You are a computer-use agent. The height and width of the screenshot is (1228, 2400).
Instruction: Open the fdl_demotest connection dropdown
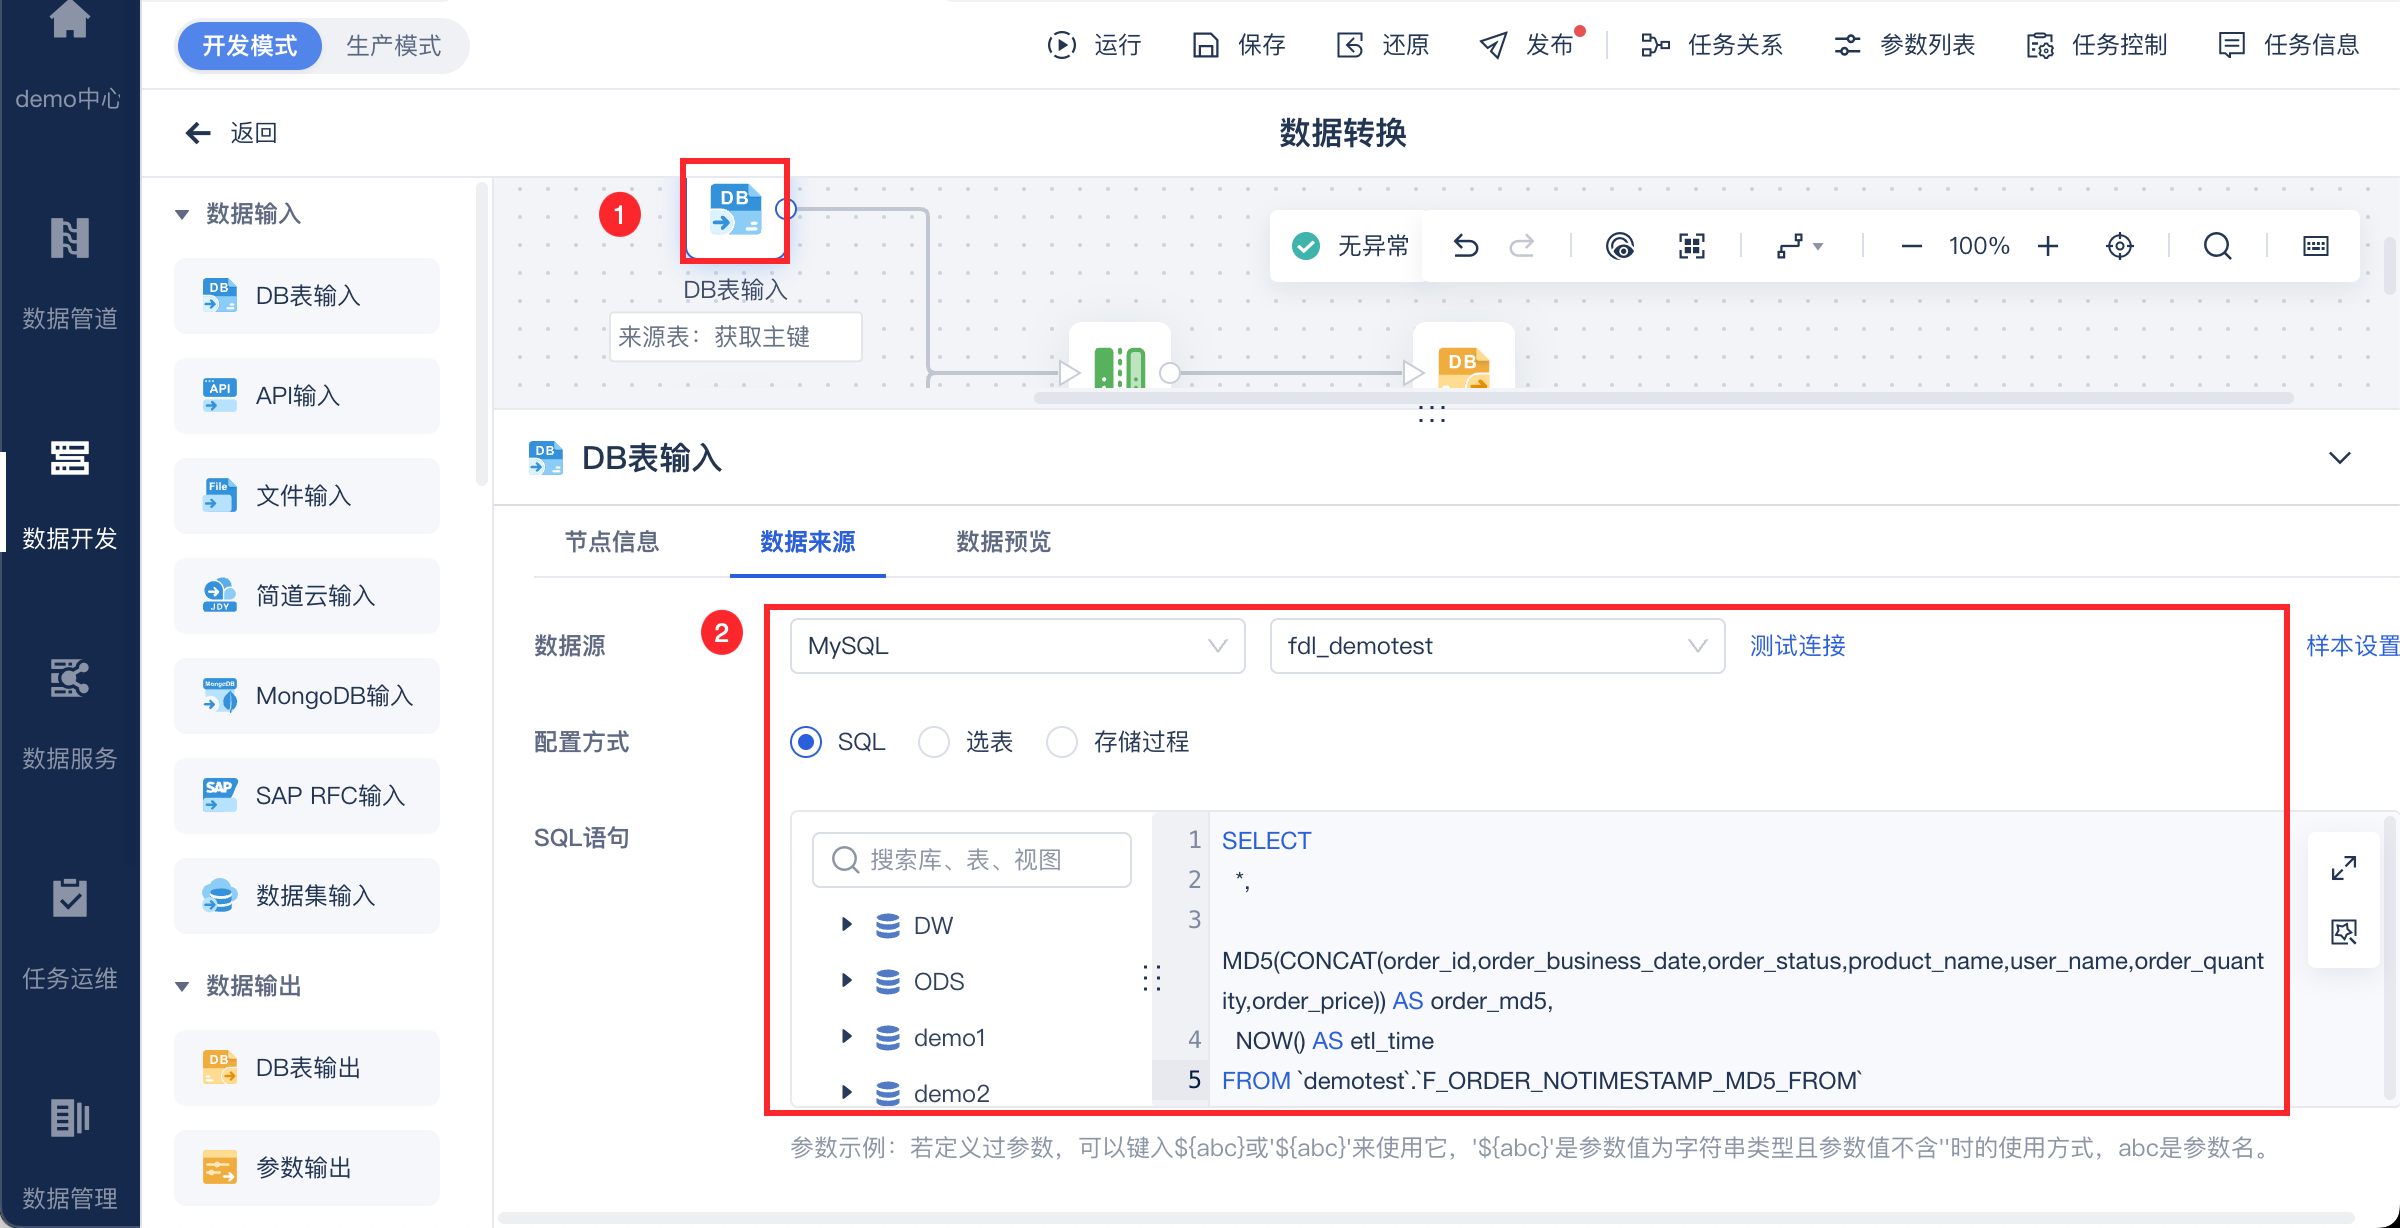1496,646
